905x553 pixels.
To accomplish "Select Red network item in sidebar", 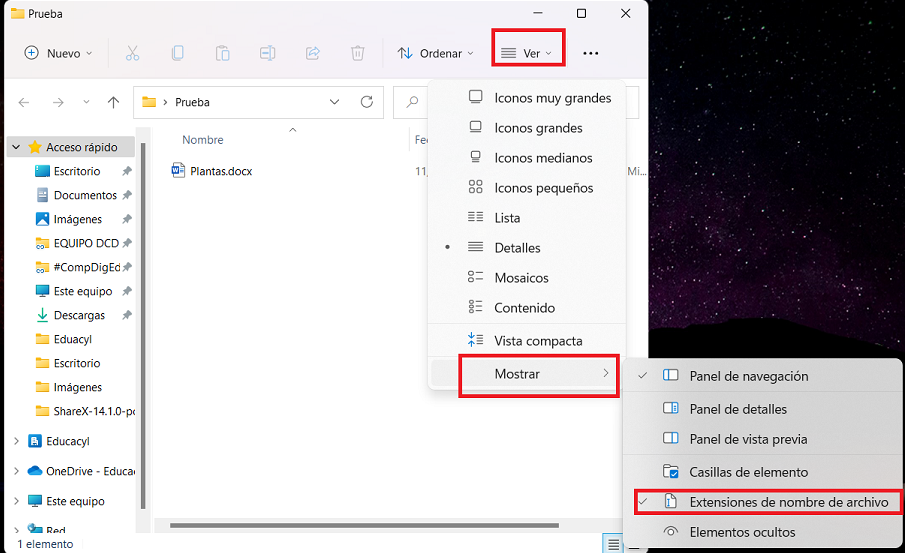I will coord(55,529).
